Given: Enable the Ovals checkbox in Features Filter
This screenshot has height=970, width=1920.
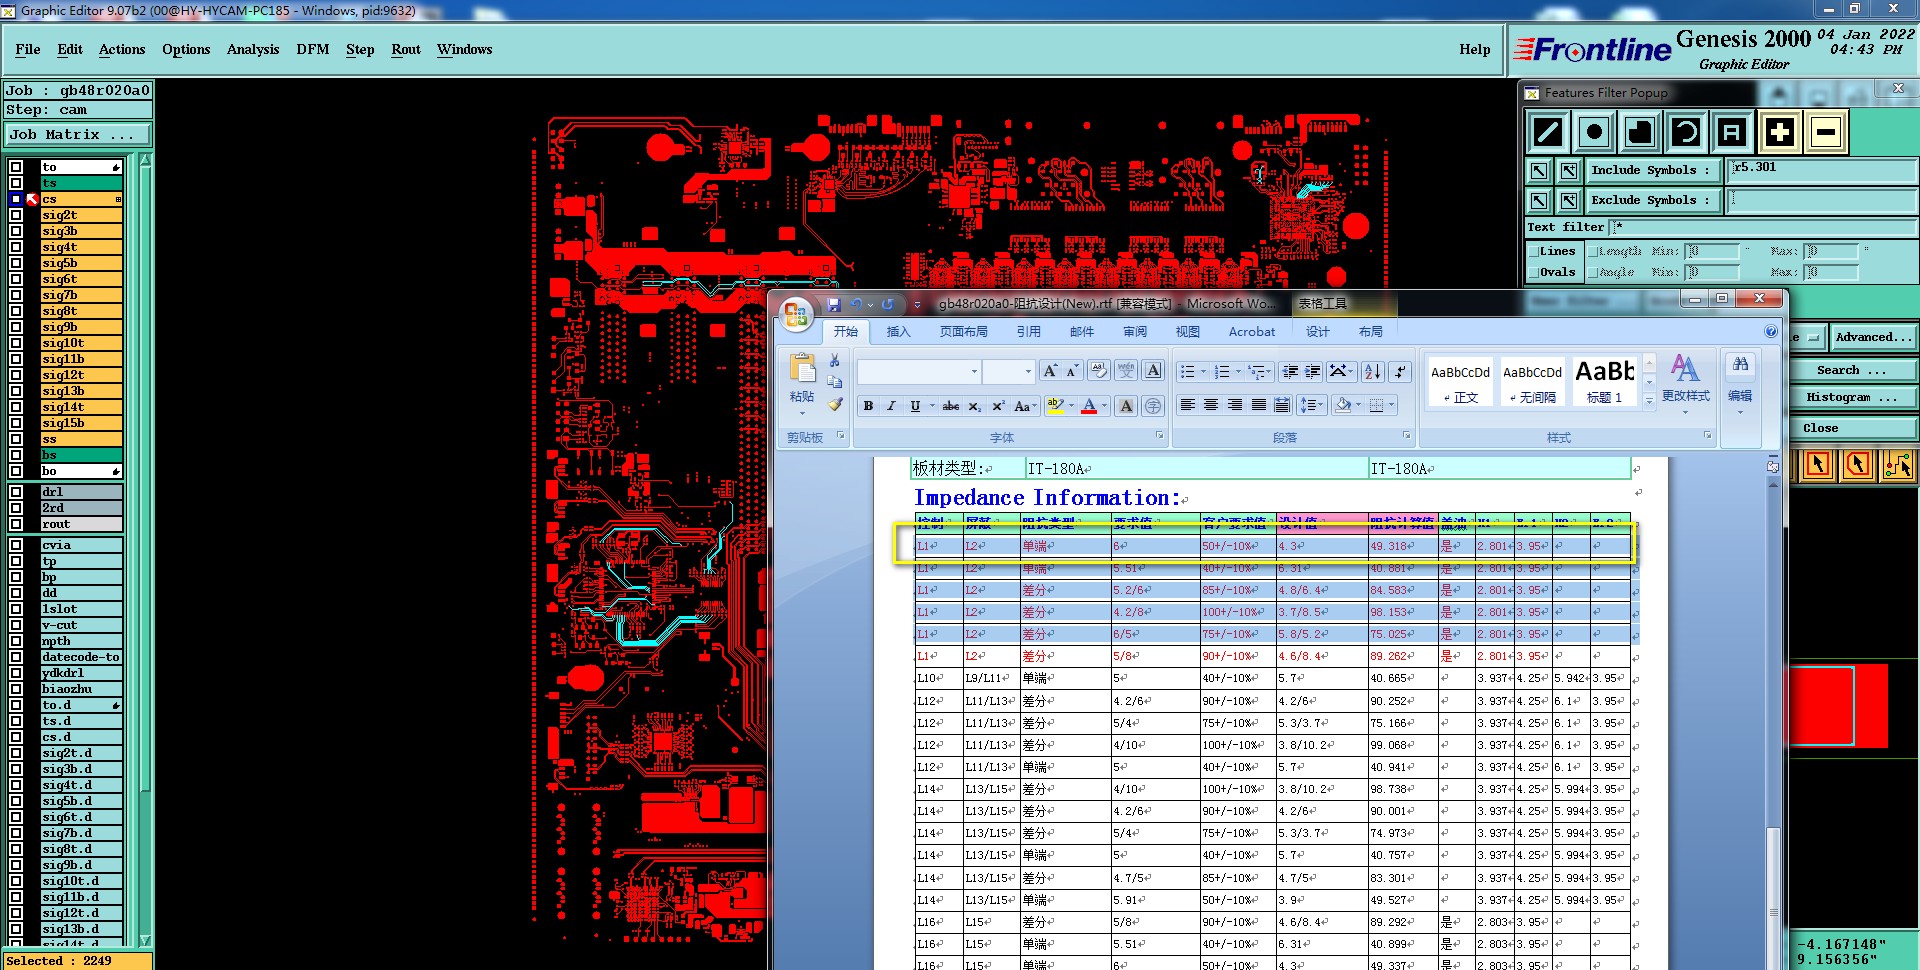Looking at the screenshot, I should point(1533,272).
